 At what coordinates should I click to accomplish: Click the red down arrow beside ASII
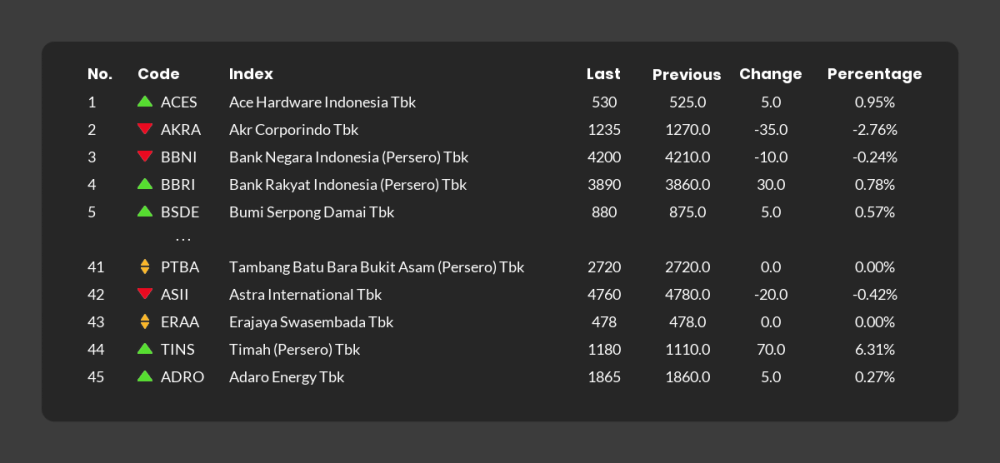pyautogui.click(x=145, y=294)
